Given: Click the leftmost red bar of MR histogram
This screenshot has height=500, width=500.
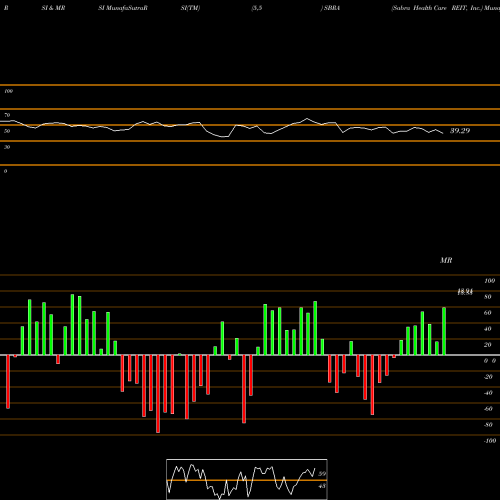Looking at the screenshot, I should click(x=8, y=382).
